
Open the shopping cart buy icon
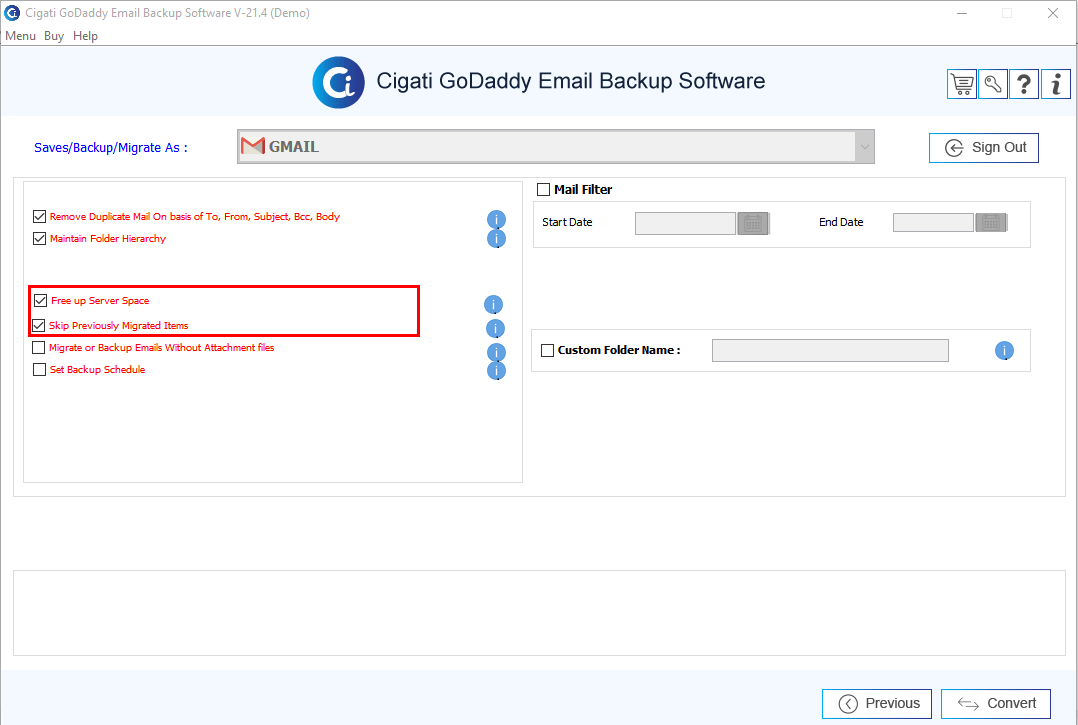962,85
